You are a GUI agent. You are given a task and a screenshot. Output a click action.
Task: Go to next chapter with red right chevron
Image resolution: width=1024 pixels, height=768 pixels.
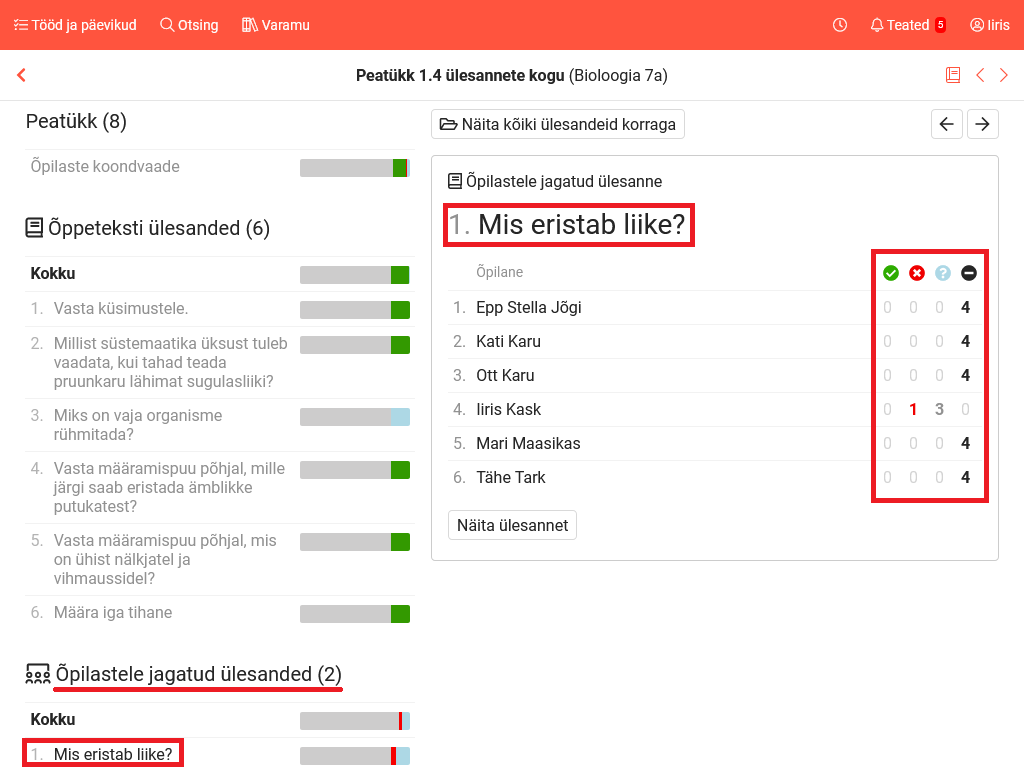(1004, 75)
